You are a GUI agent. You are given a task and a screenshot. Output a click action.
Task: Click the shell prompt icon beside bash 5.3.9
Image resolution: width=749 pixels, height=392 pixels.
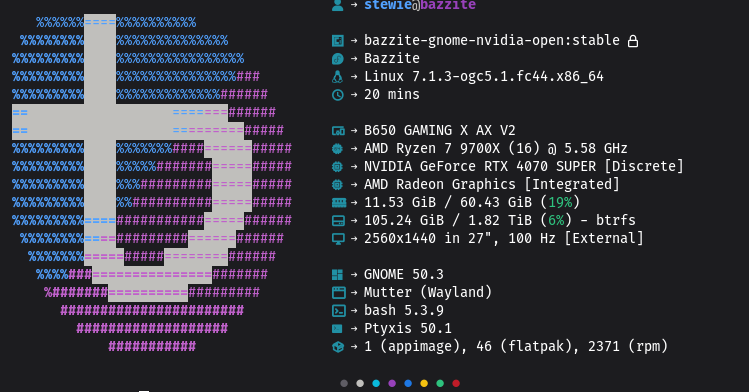point(339,311)
